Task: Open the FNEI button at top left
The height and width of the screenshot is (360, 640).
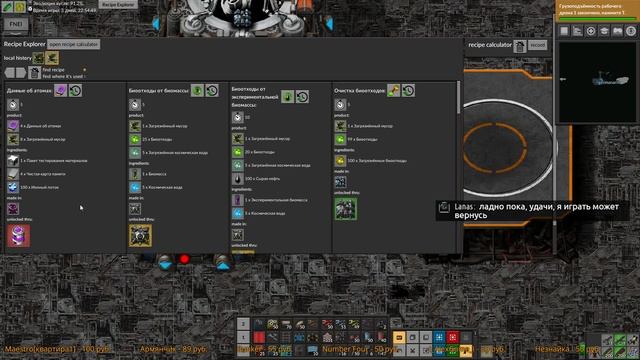Action: 16,24
